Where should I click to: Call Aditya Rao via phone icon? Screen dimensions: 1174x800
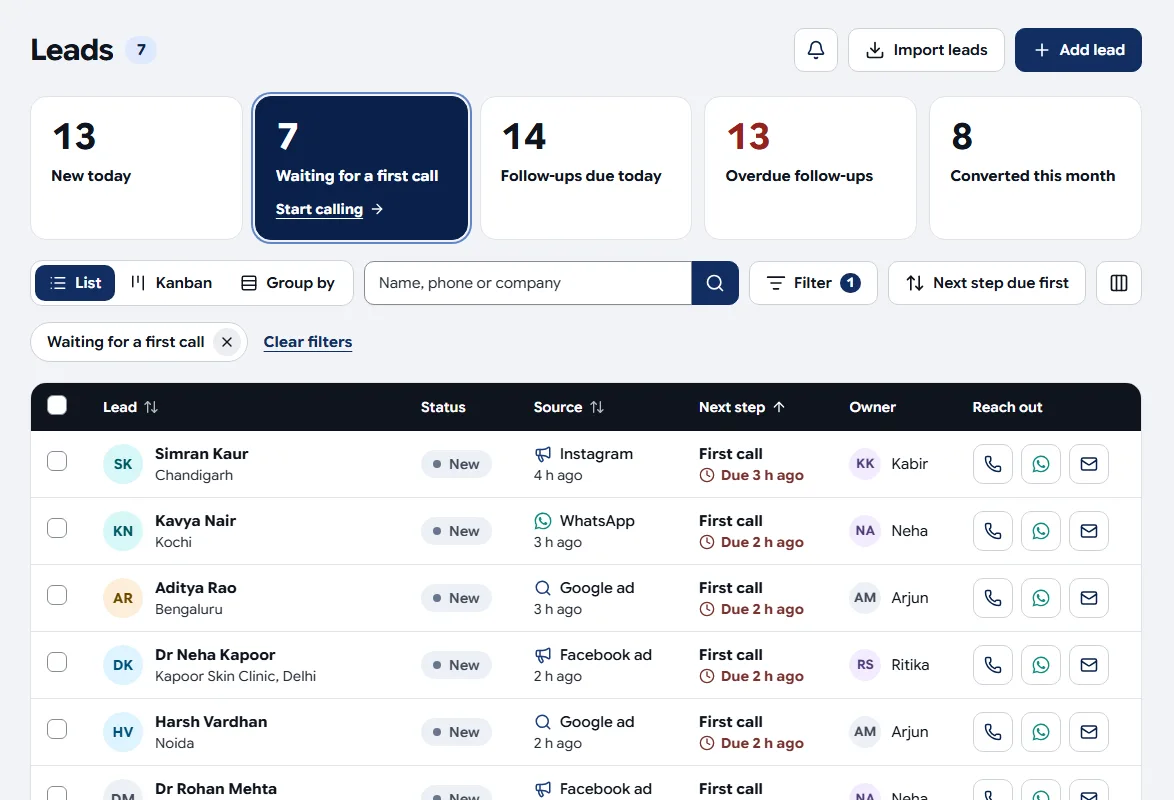pyautogui.click(x=993, y=598)
